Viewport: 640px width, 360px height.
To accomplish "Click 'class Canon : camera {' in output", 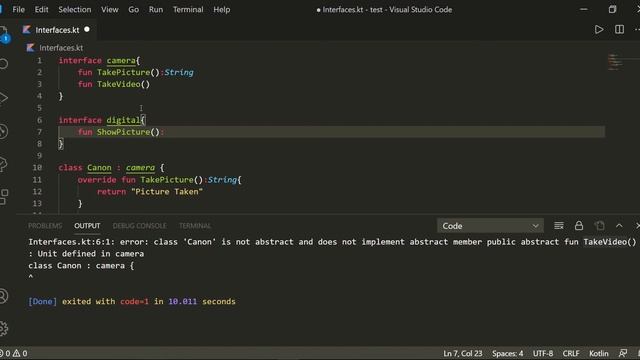I will (81, 266).
